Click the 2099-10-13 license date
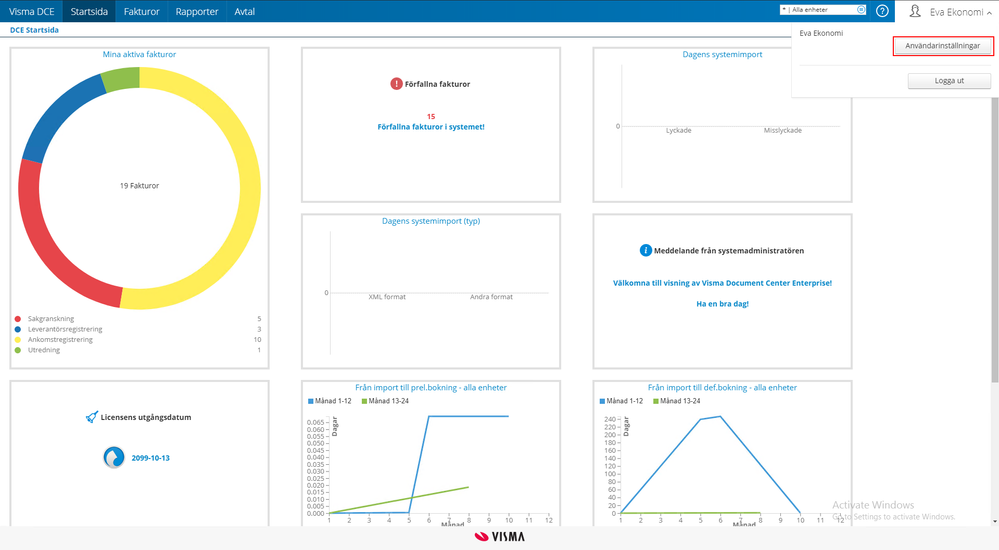The image size is (999, 550). tap(150, 458)
